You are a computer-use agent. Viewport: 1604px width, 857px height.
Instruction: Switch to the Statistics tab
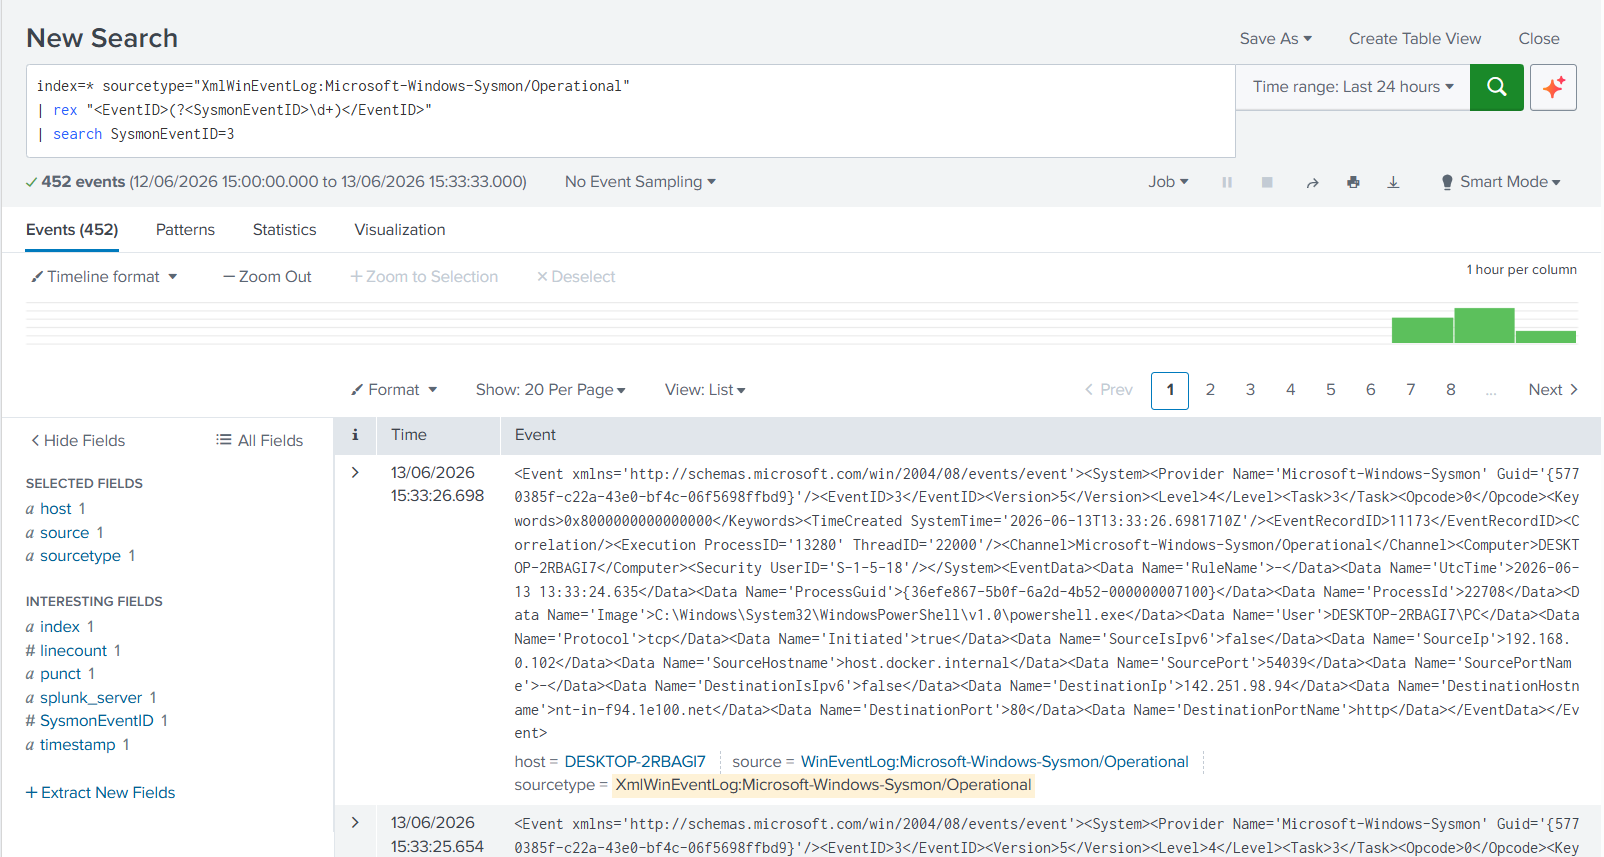[x=284, y=230]
